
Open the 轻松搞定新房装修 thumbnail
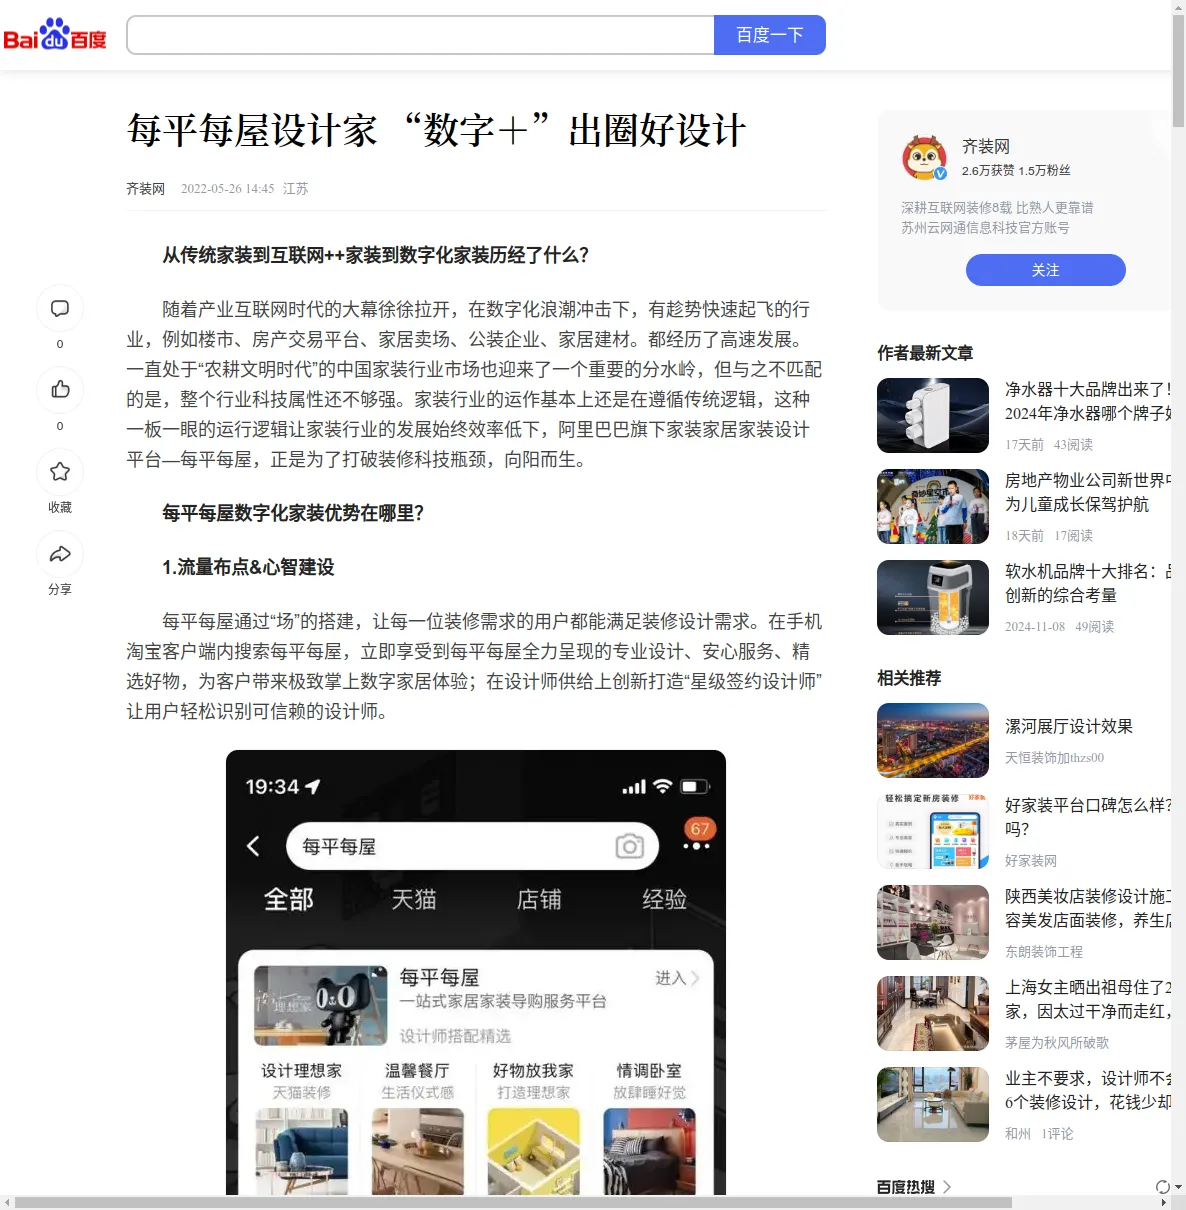[x=933, y=831]
